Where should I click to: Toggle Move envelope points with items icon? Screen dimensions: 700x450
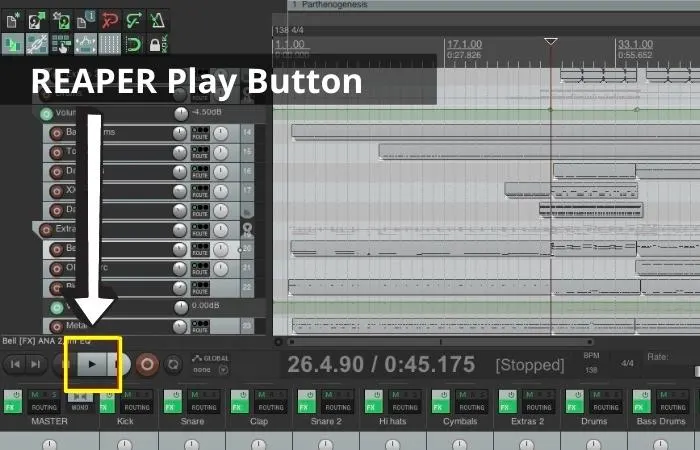85,44
